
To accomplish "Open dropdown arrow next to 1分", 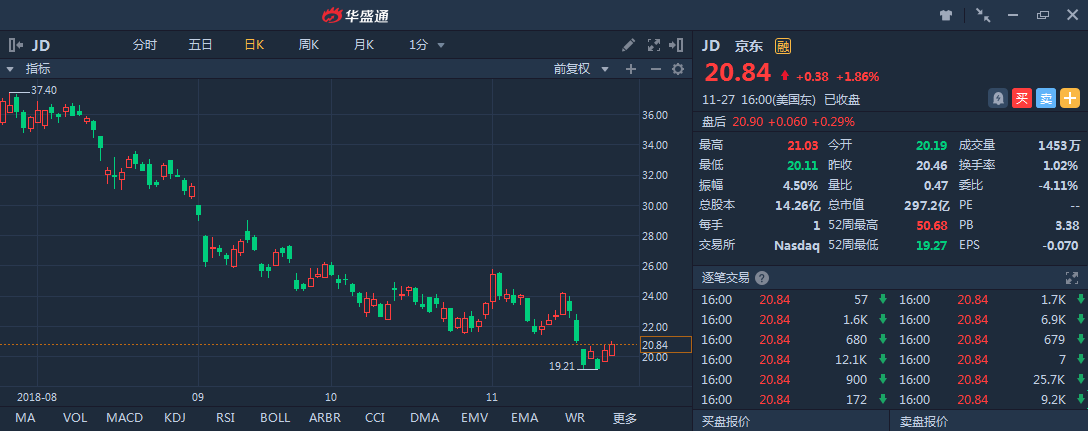I will click(441, 46).
